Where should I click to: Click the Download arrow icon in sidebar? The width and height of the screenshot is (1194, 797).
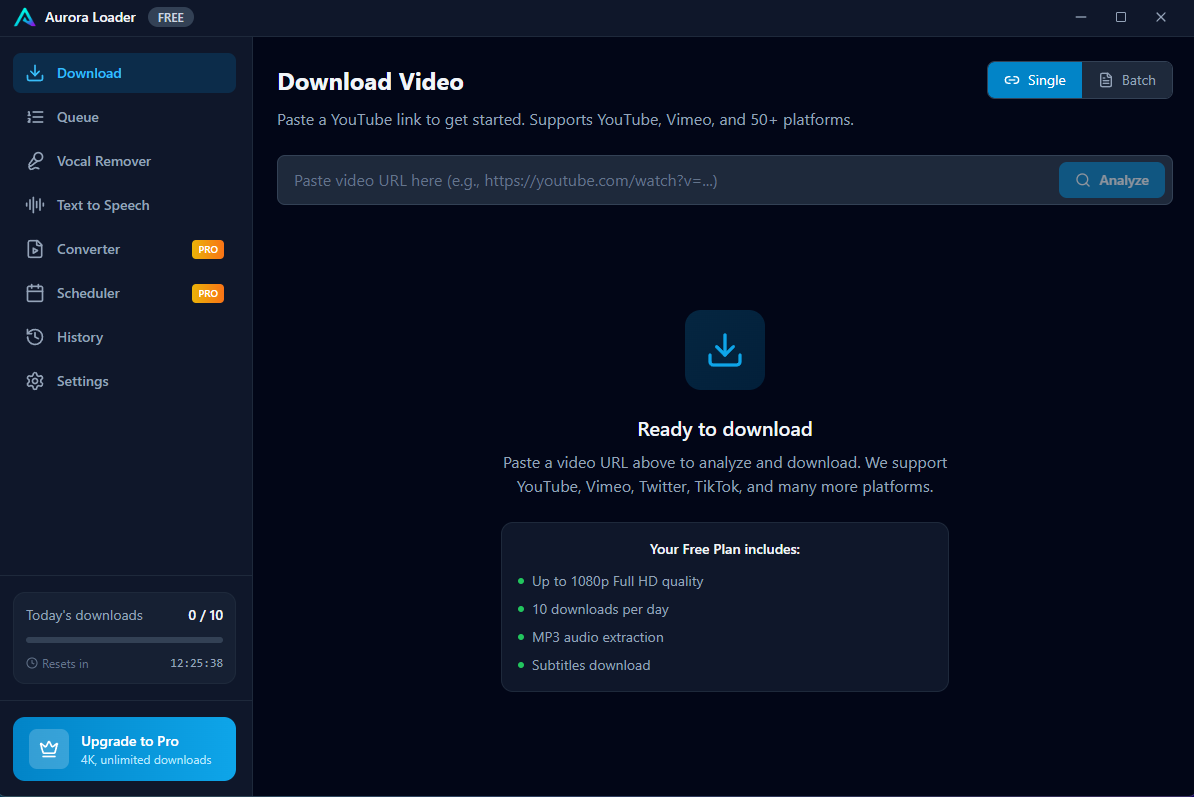(x=35, y=73)
